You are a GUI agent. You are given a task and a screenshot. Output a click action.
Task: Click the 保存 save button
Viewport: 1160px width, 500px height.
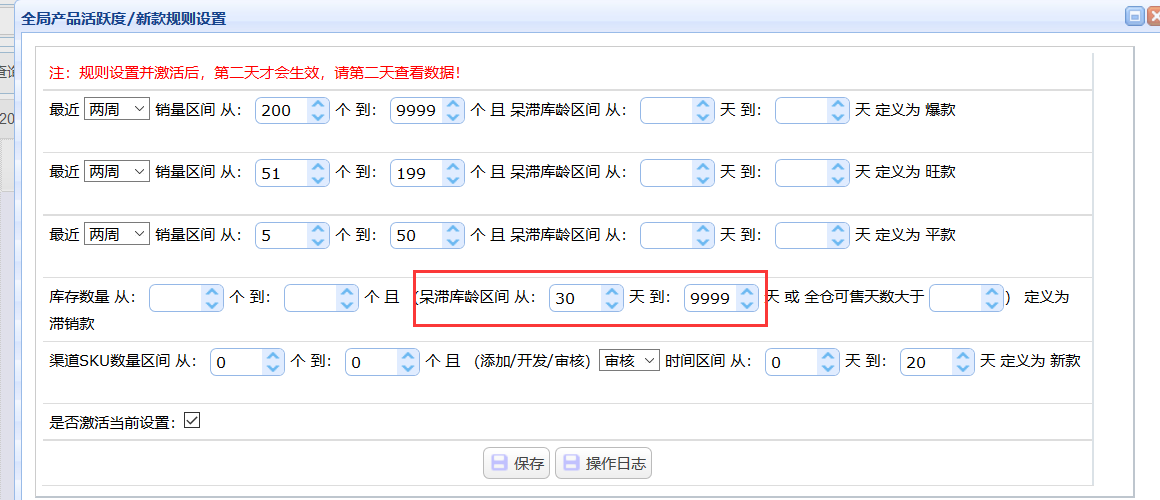[x=516, y=464]
